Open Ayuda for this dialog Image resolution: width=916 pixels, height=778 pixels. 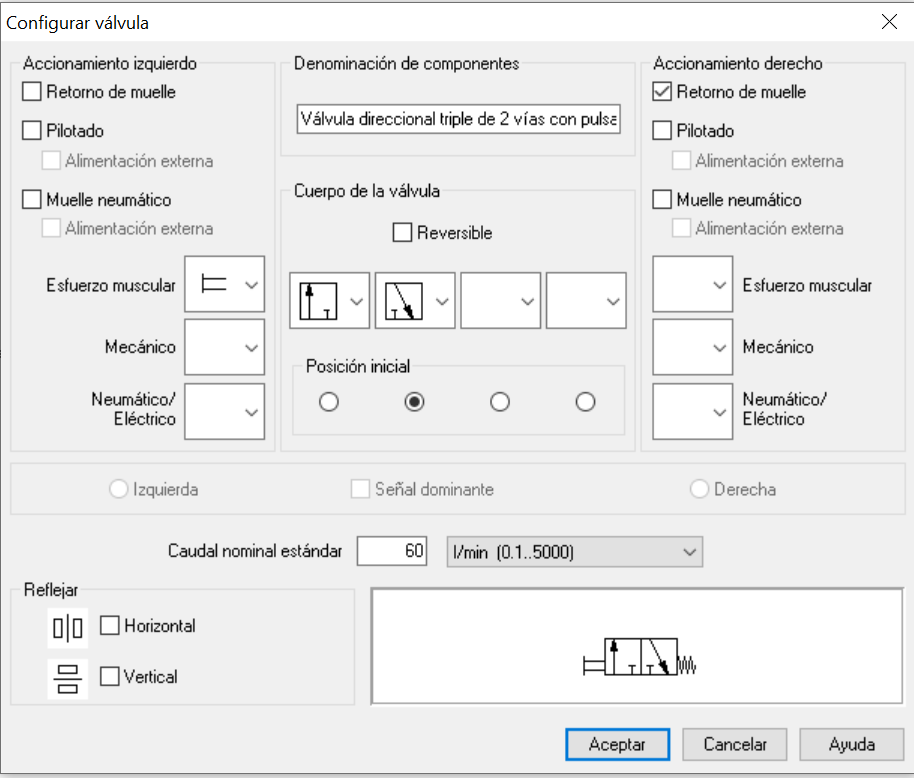pos(851,744)
